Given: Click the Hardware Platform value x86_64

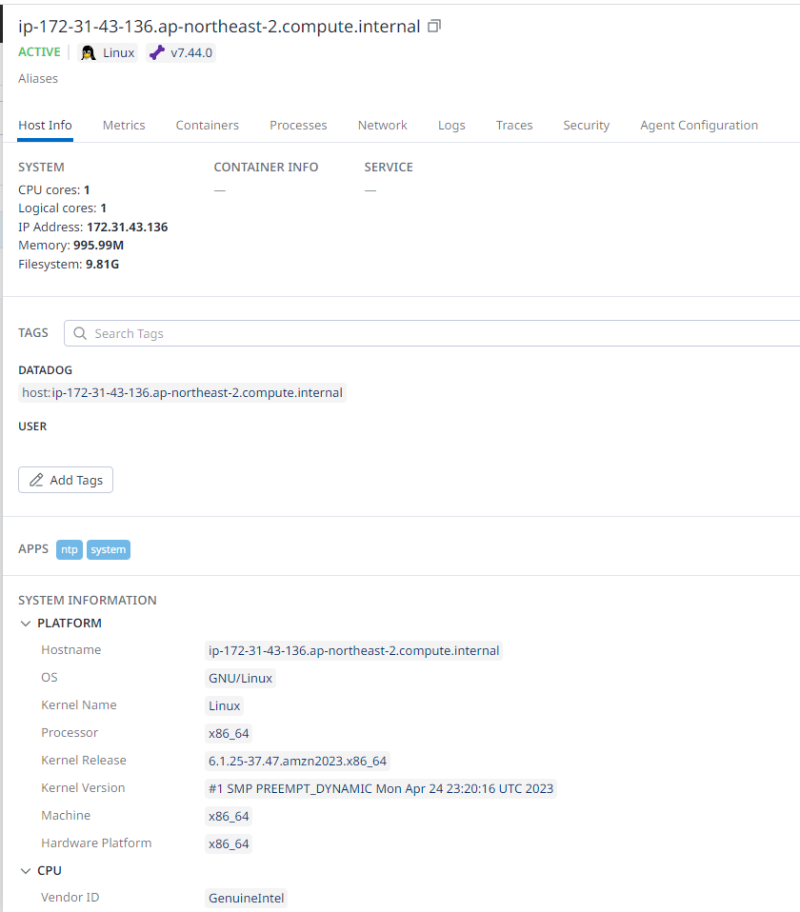Looking at the screenshot, I should pos(229,844).
